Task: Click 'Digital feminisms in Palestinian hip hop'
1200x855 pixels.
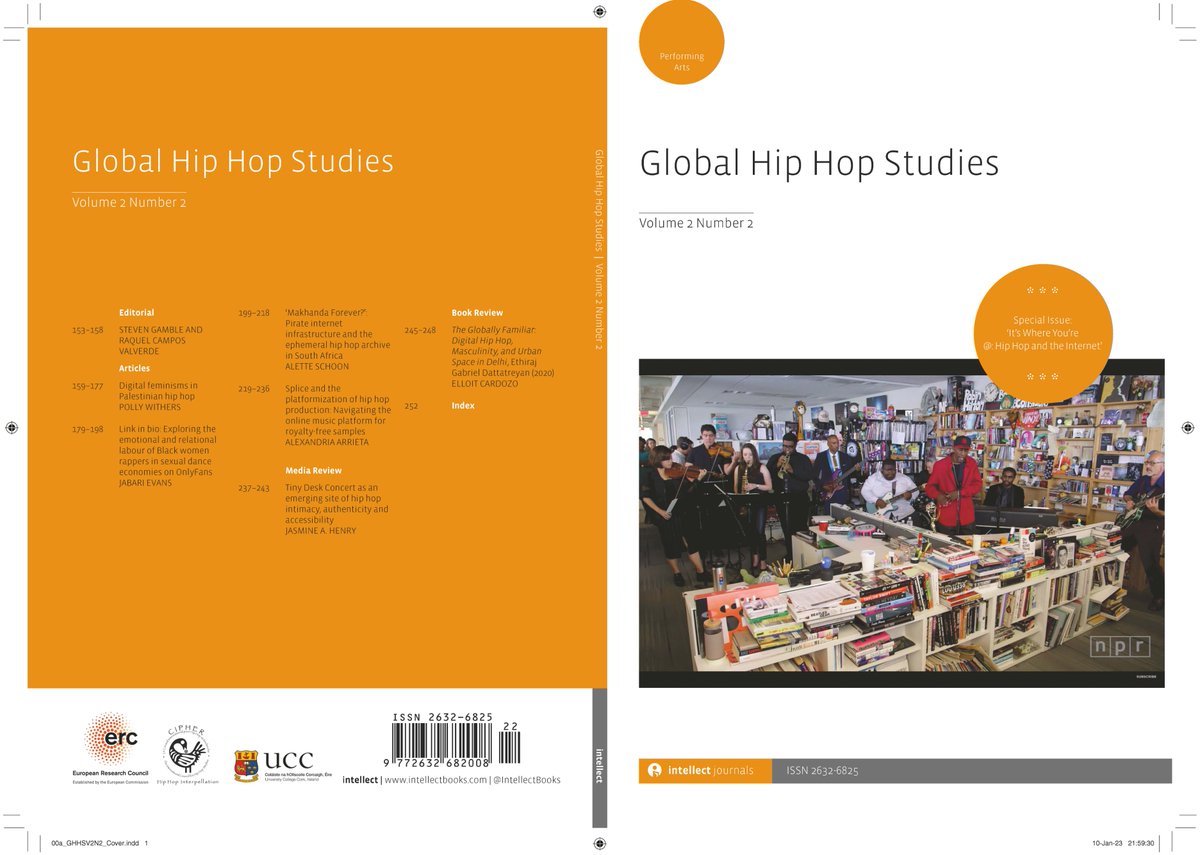Action: coord(158,390)
